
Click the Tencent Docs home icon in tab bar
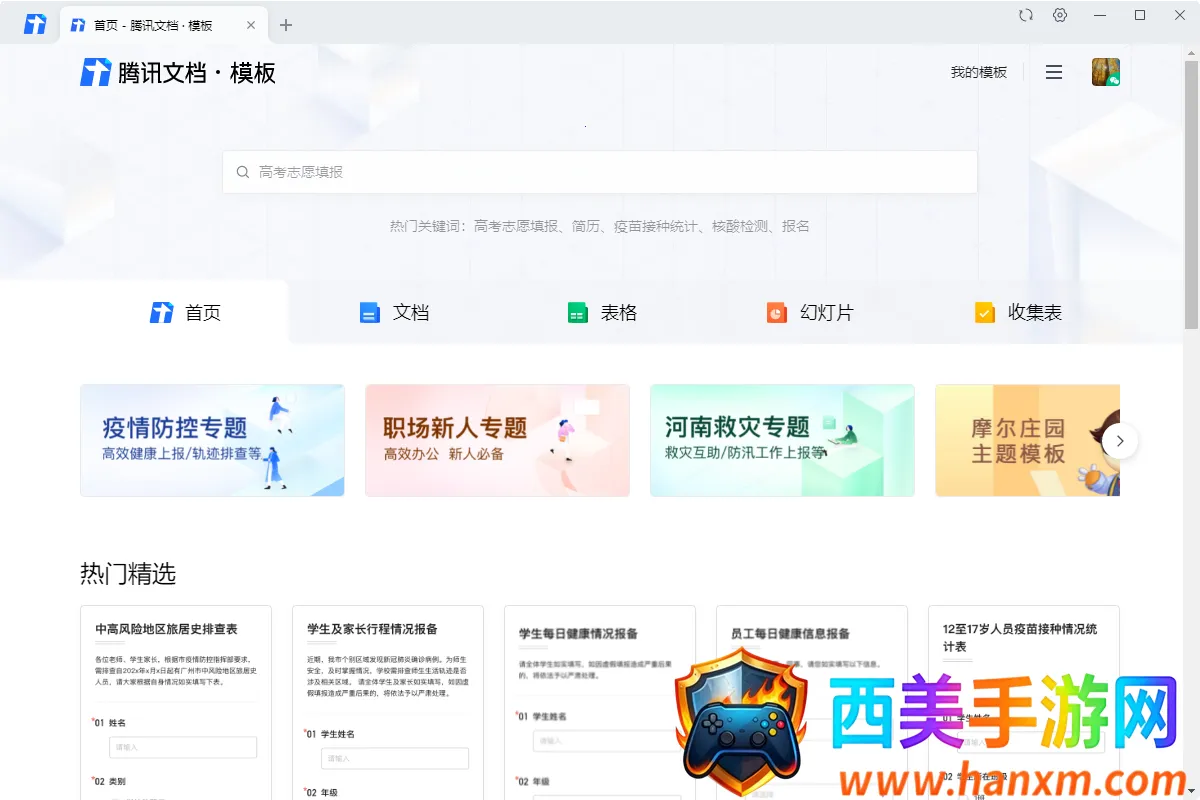coord(35,25)
